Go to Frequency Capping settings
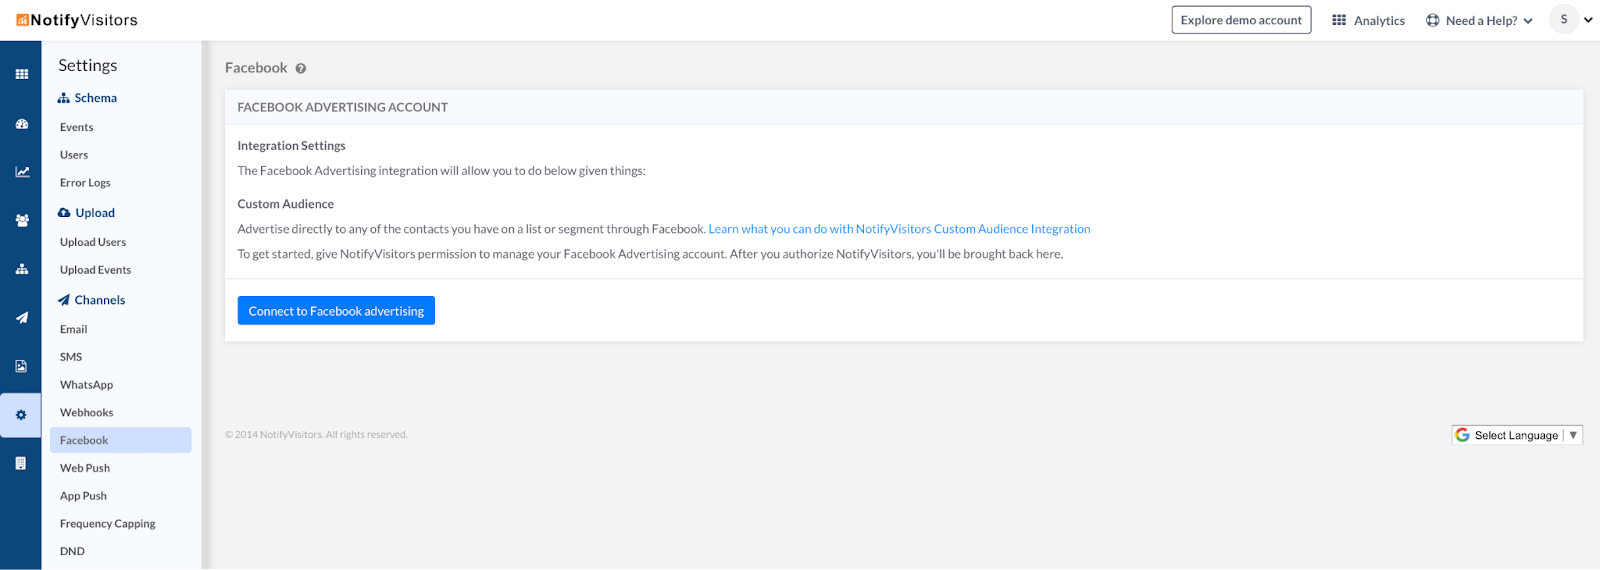1600x570 pixels. [x=107, y=524]
